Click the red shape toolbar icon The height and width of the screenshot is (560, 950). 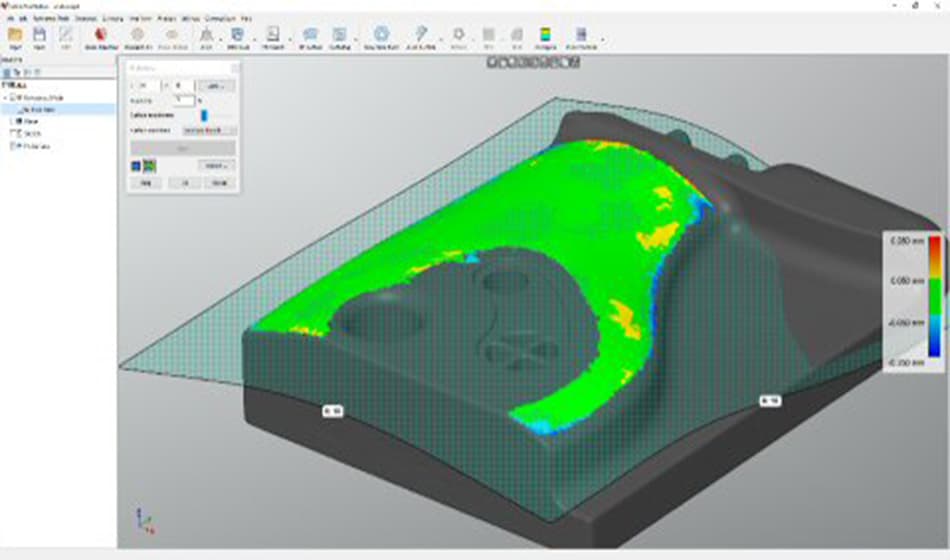pos(101,35)
